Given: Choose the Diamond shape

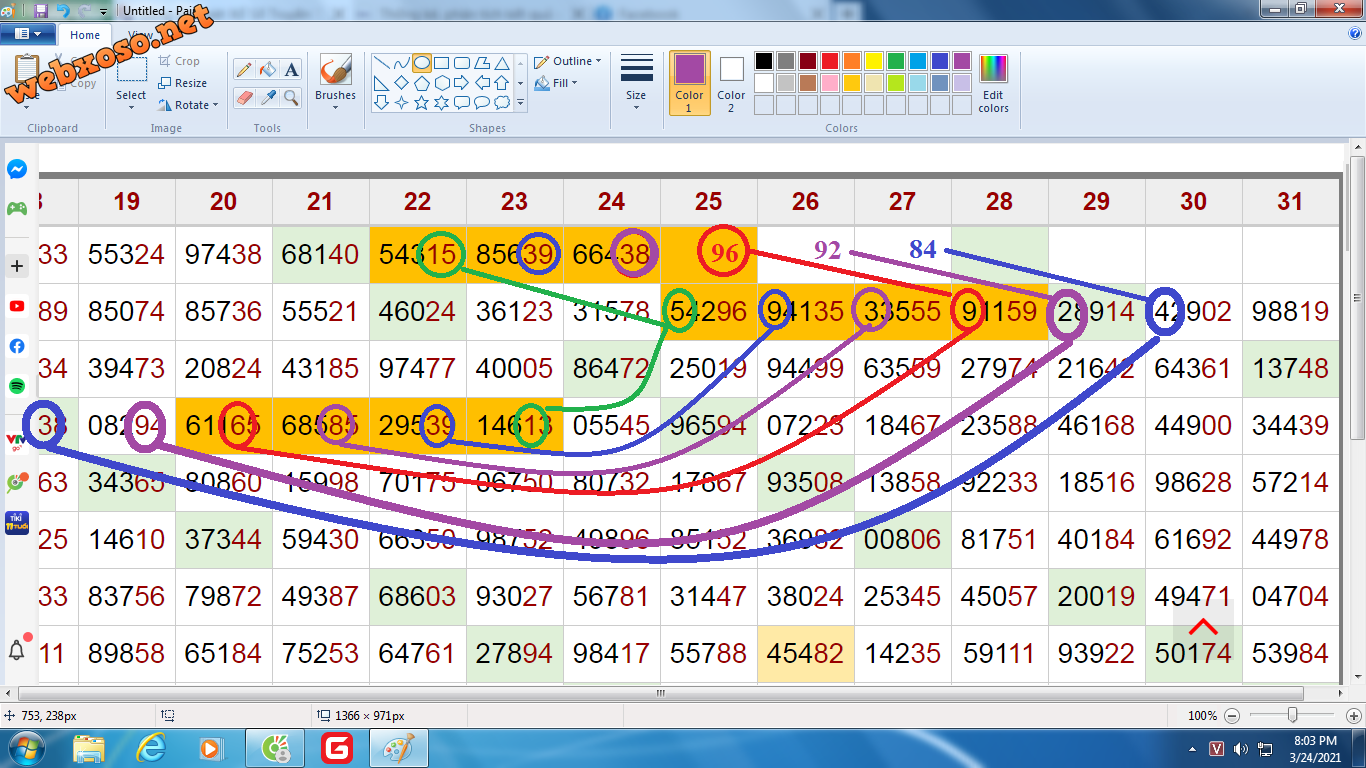Looking at the screenshot, I should pyautogui.click(x=402, y=83).
